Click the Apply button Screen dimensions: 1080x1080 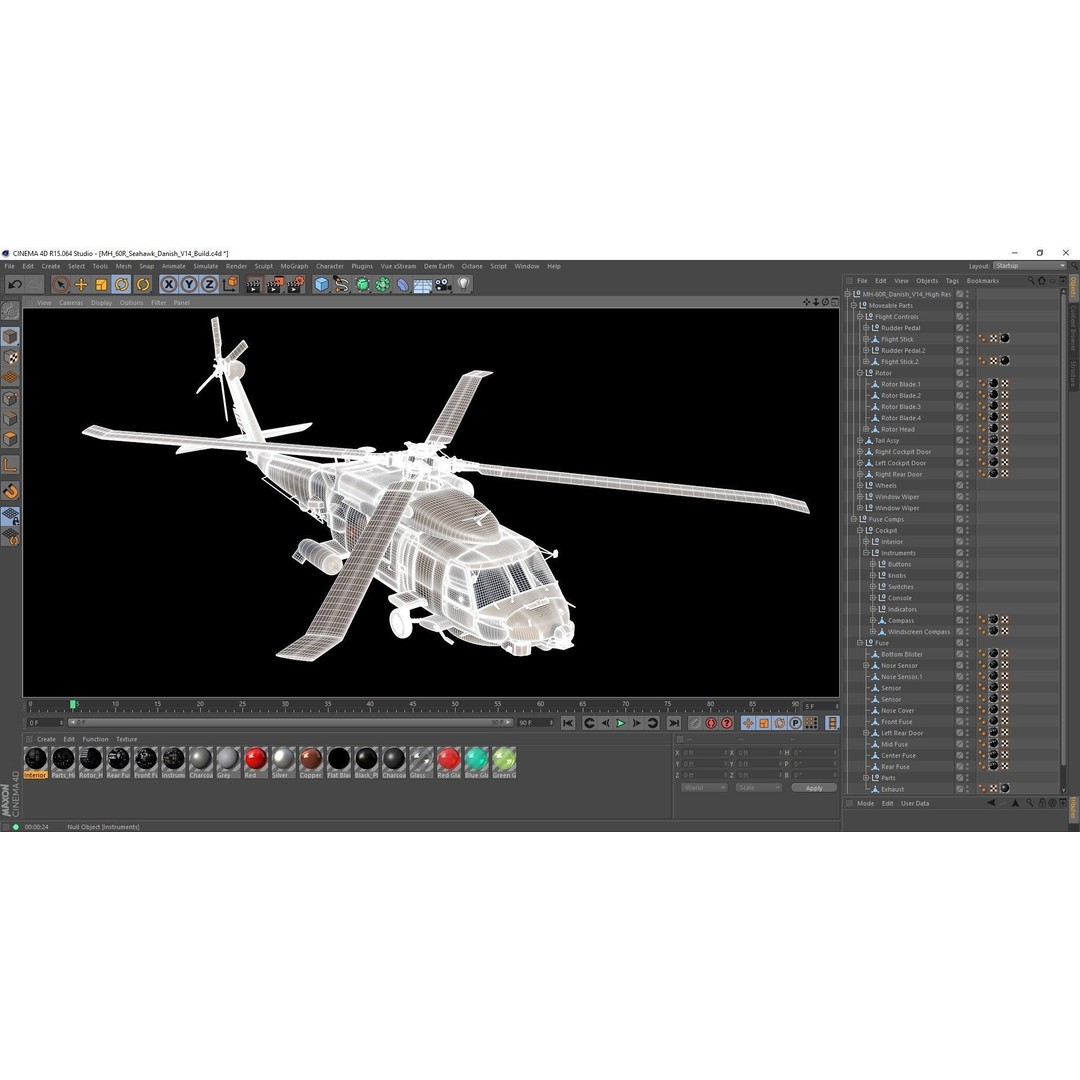814,788
